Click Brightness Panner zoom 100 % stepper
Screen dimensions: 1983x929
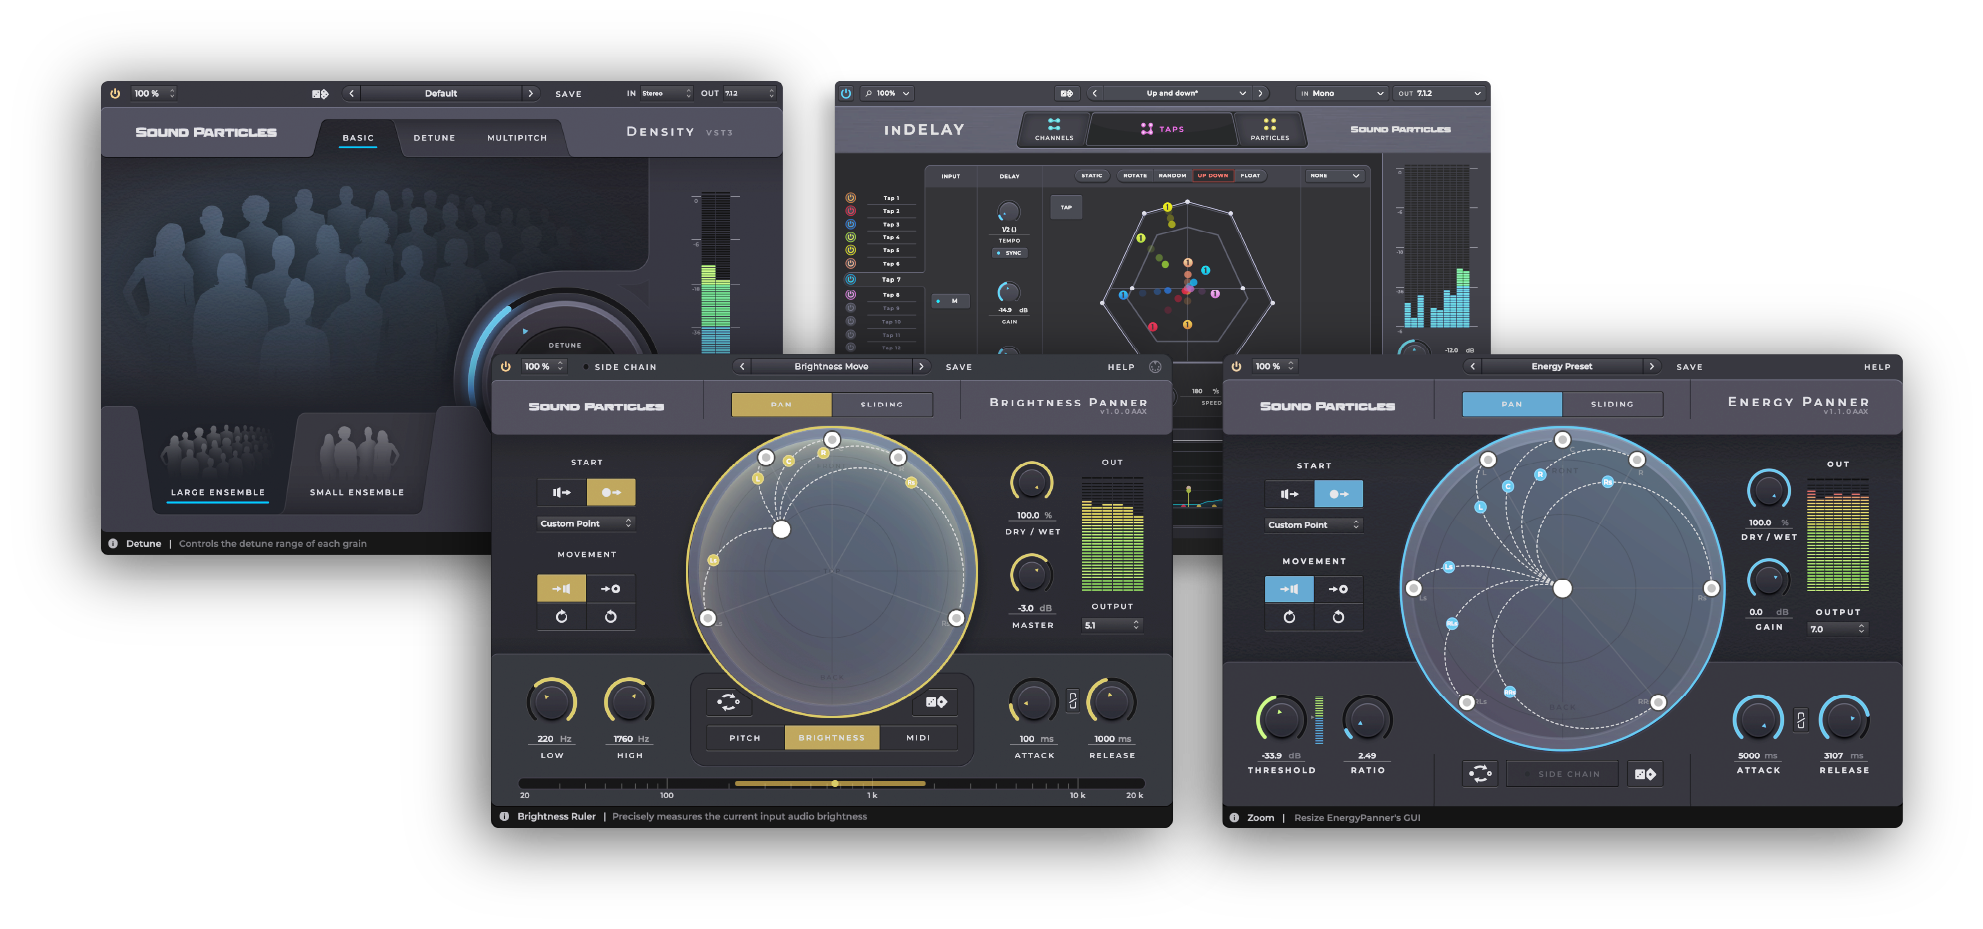coord(544,367)
